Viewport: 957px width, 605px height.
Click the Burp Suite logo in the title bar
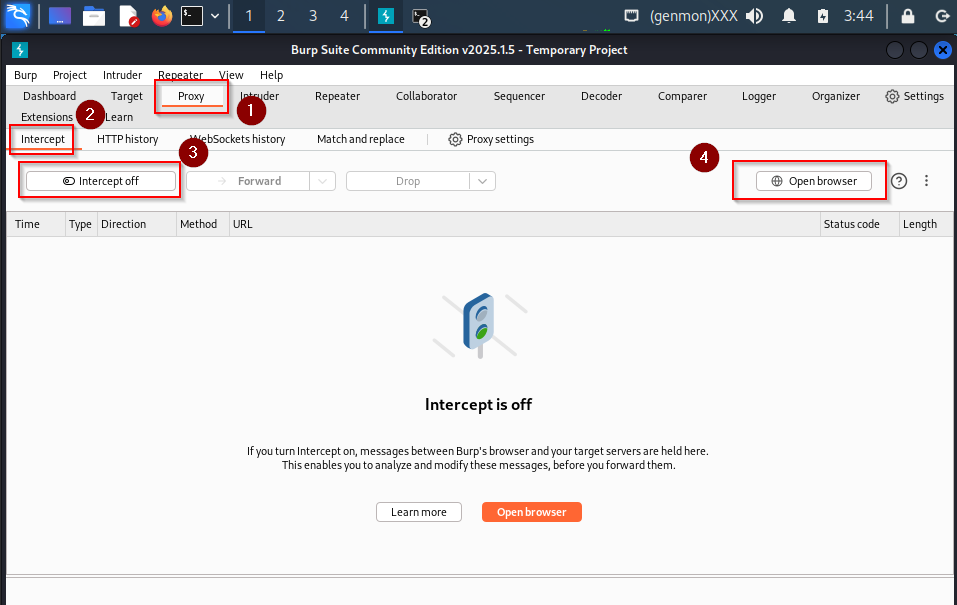[x=20, y=50]
